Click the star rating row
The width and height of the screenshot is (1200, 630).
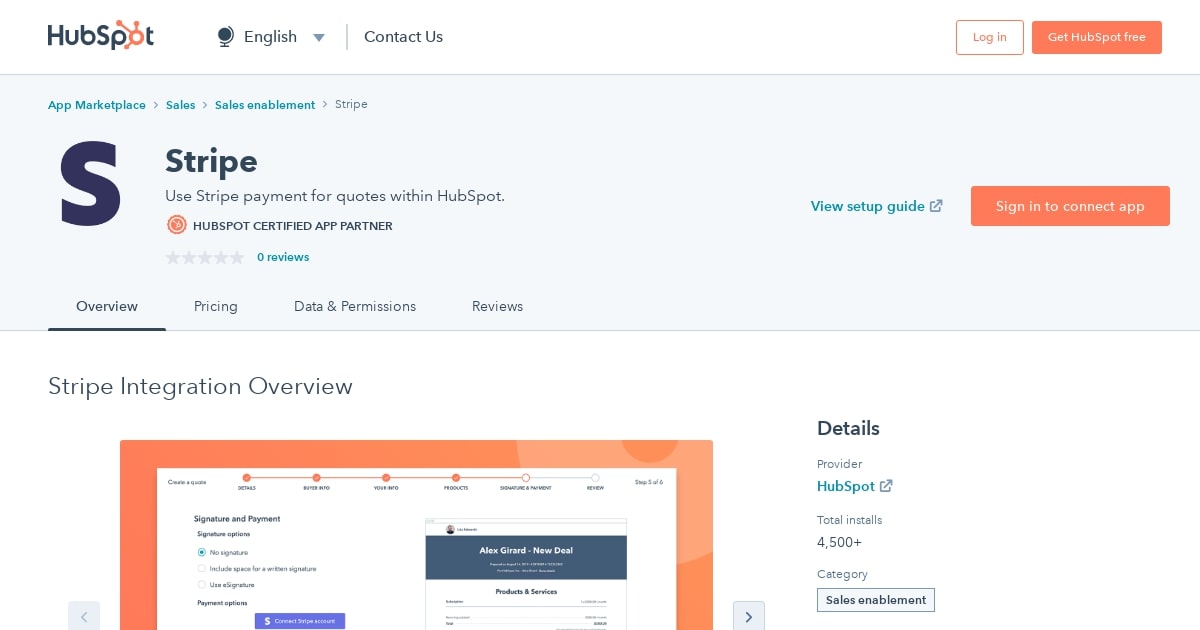tap(205, 257)
